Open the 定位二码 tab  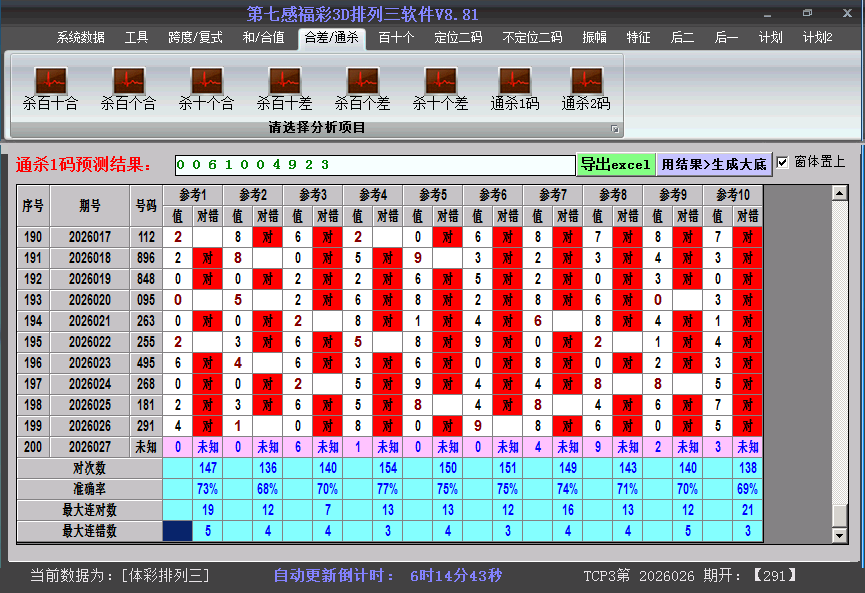(458, 38)
